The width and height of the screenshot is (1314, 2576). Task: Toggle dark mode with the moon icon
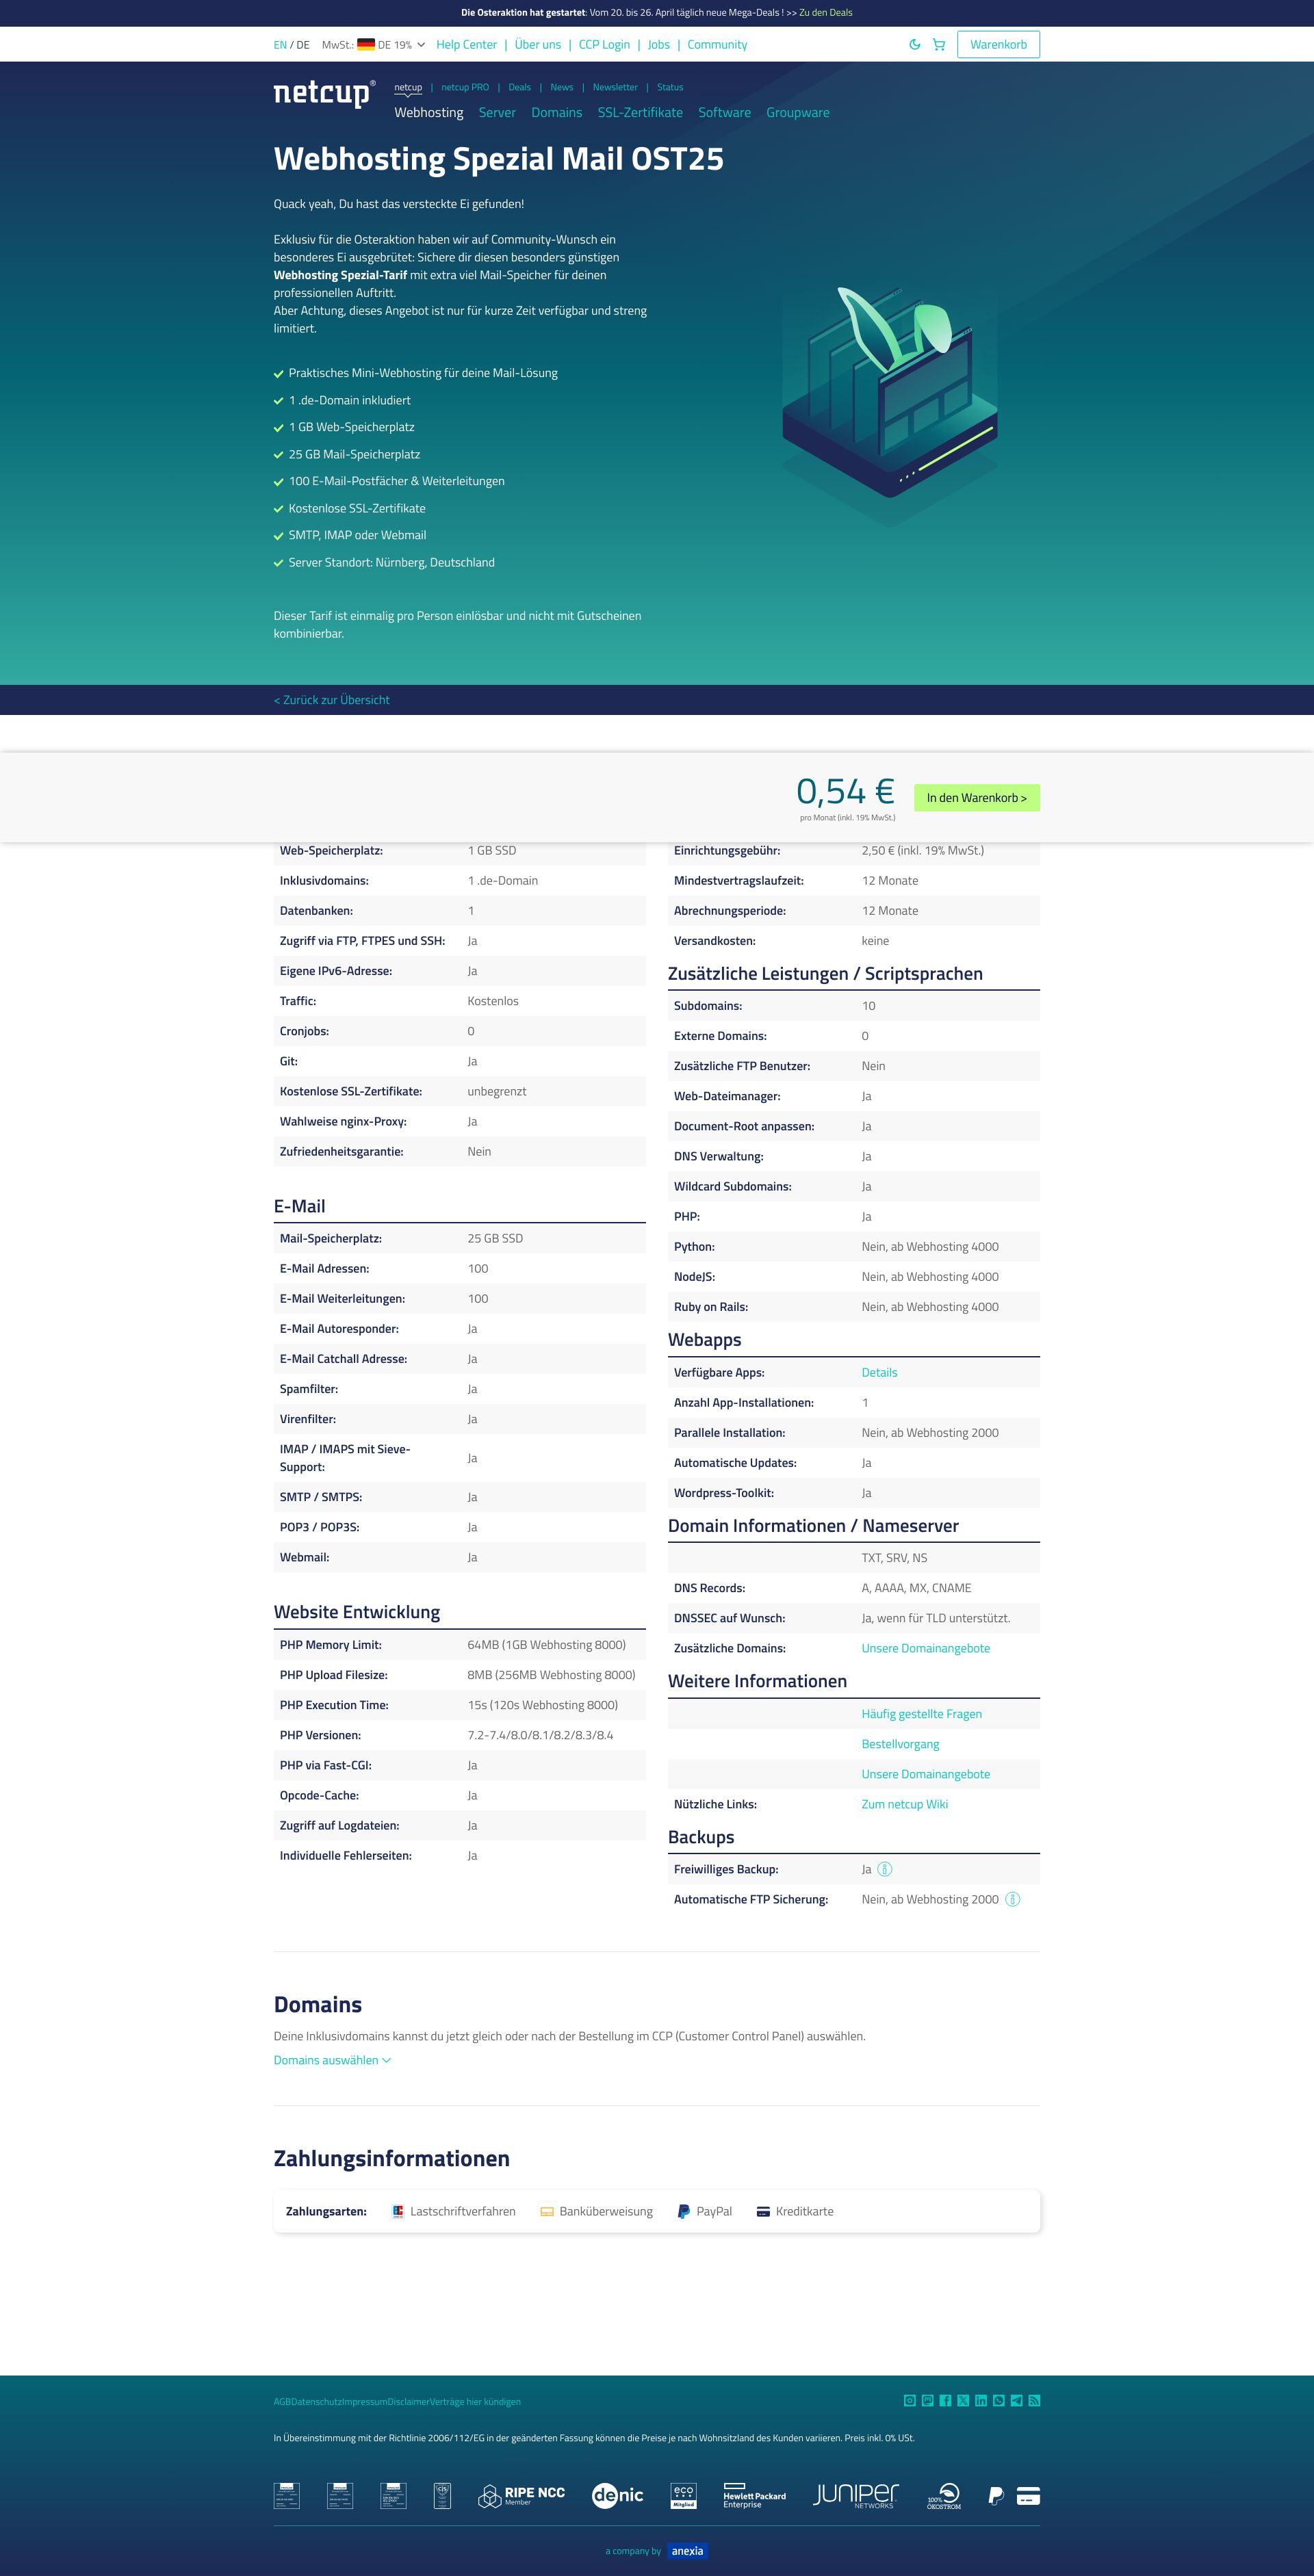[914, 45]
